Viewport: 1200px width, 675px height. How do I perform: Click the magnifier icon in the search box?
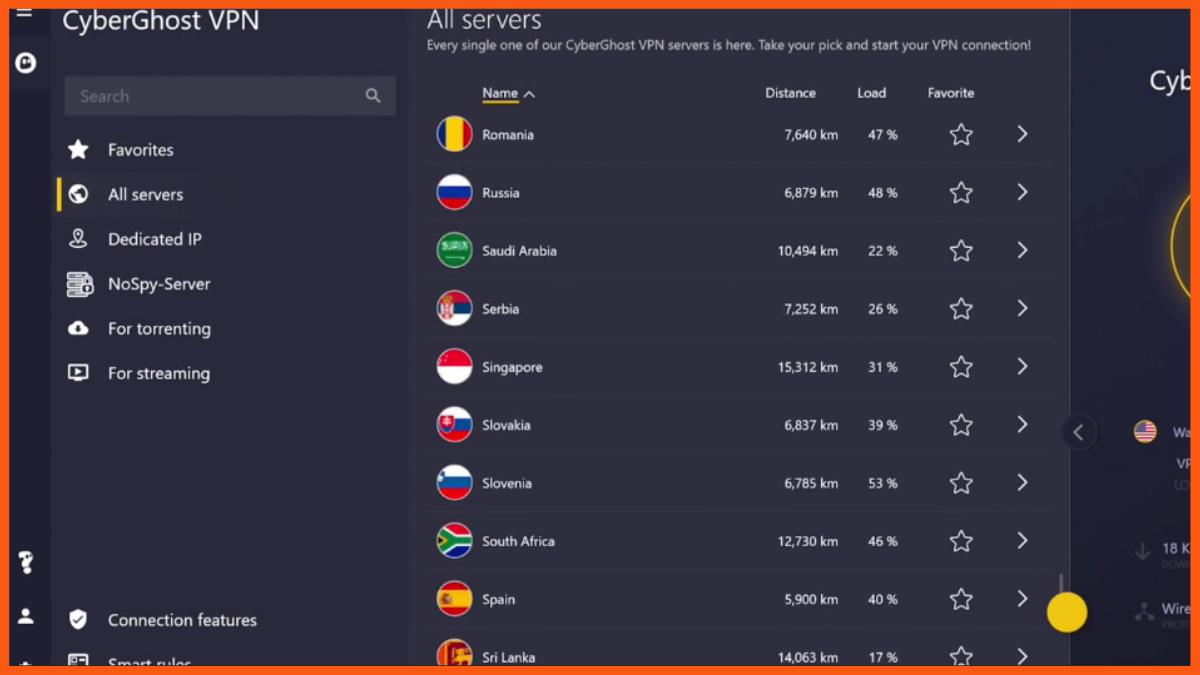click(x=373, y=96)
